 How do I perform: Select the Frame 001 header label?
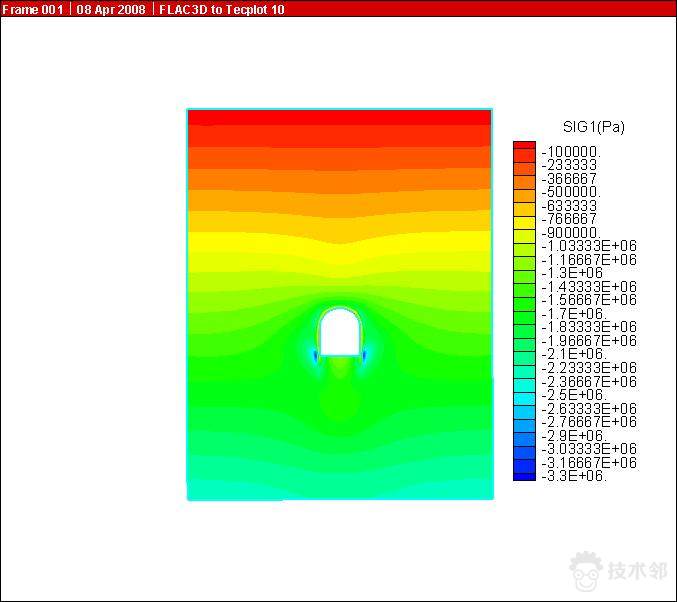click(34, 8)
